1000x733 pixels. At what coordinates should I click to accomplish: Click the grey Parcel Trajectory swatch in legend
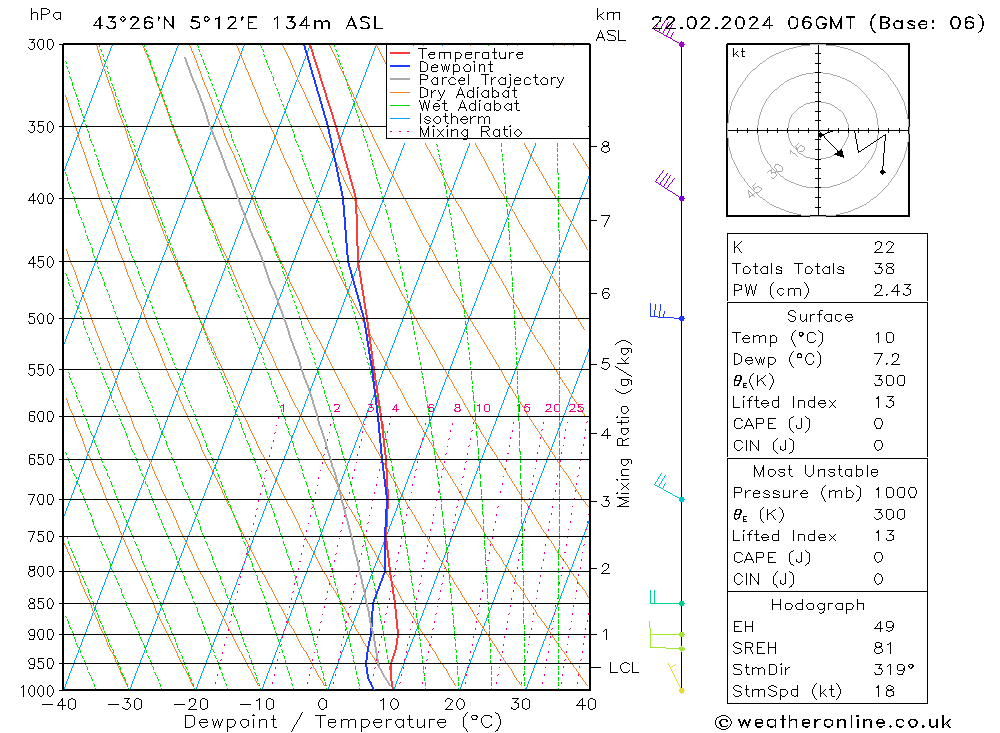(400, 80)
